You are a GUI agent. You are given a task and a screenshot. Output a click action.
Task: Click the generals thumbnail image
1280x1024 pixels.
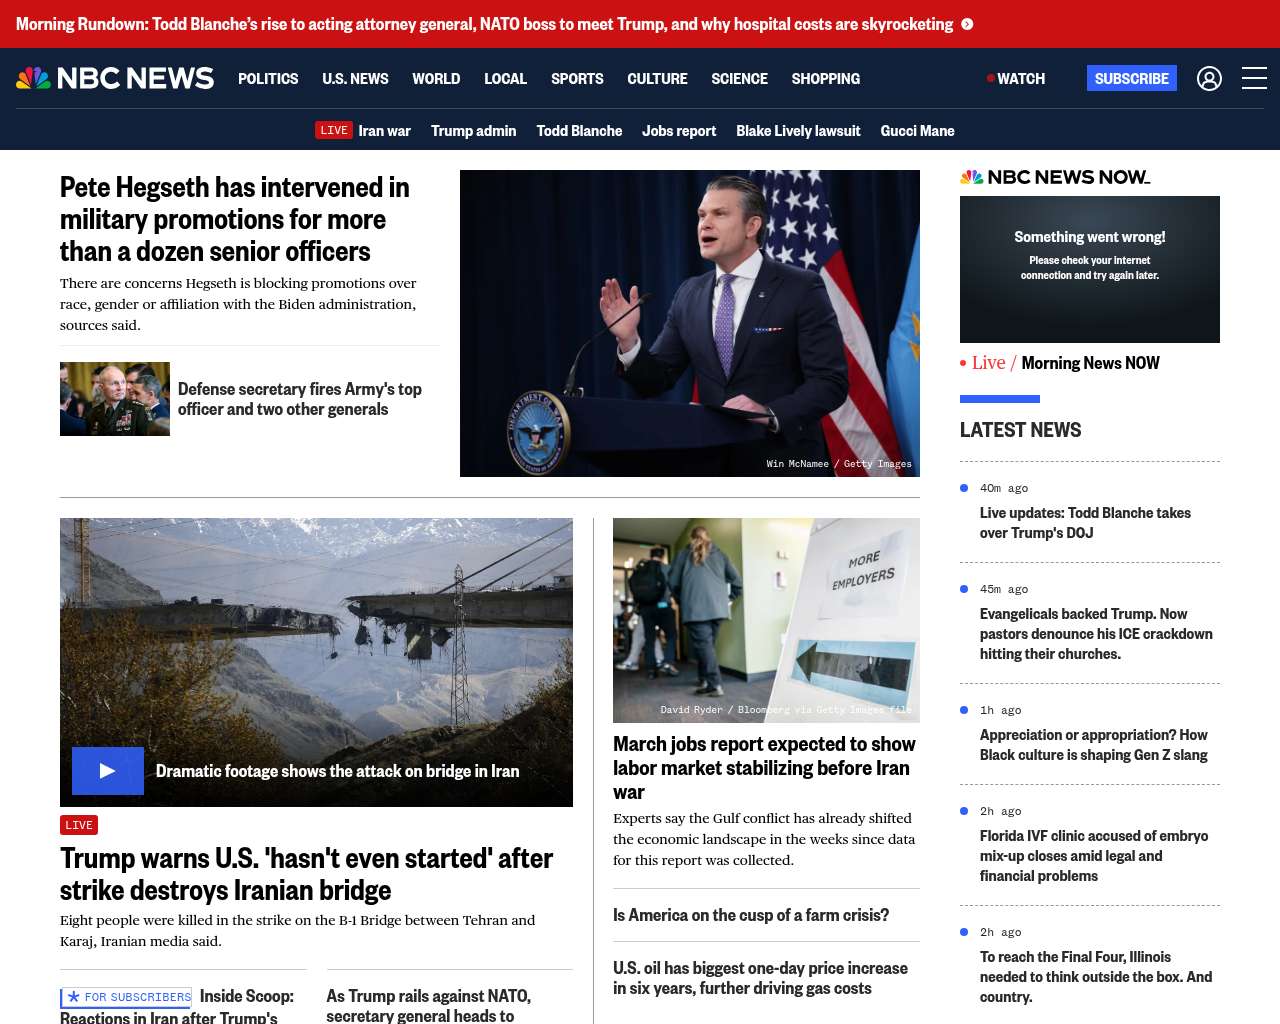pos(115,399)
